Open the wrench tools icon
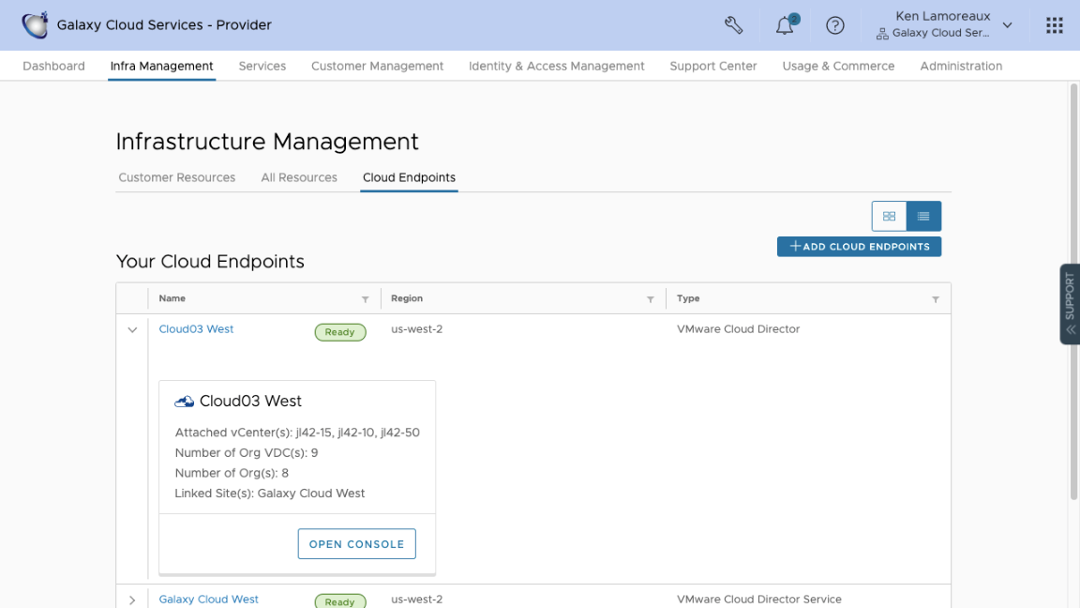This screenshot has height=608, width=1080. [734, 25]
